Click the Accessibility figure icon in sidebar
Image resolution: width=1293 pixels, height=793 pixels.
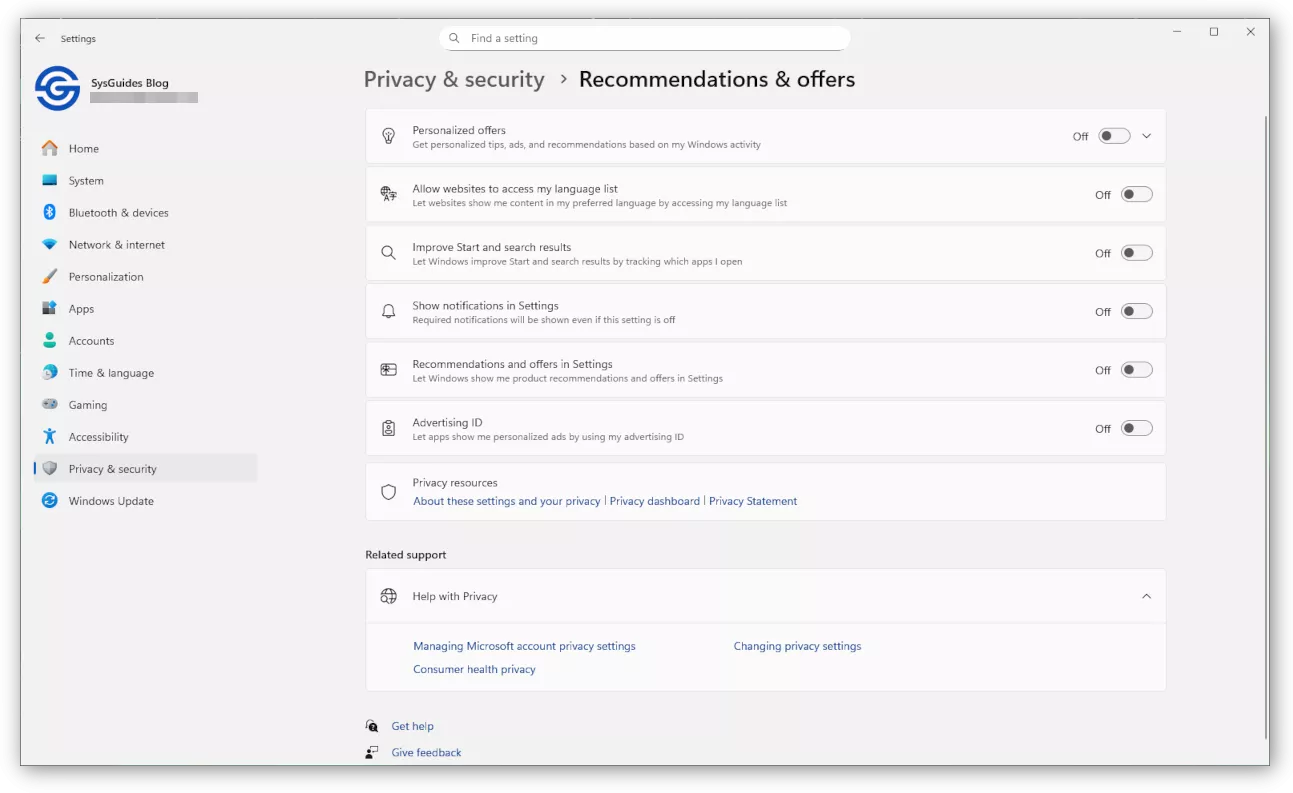click(49, 436)
